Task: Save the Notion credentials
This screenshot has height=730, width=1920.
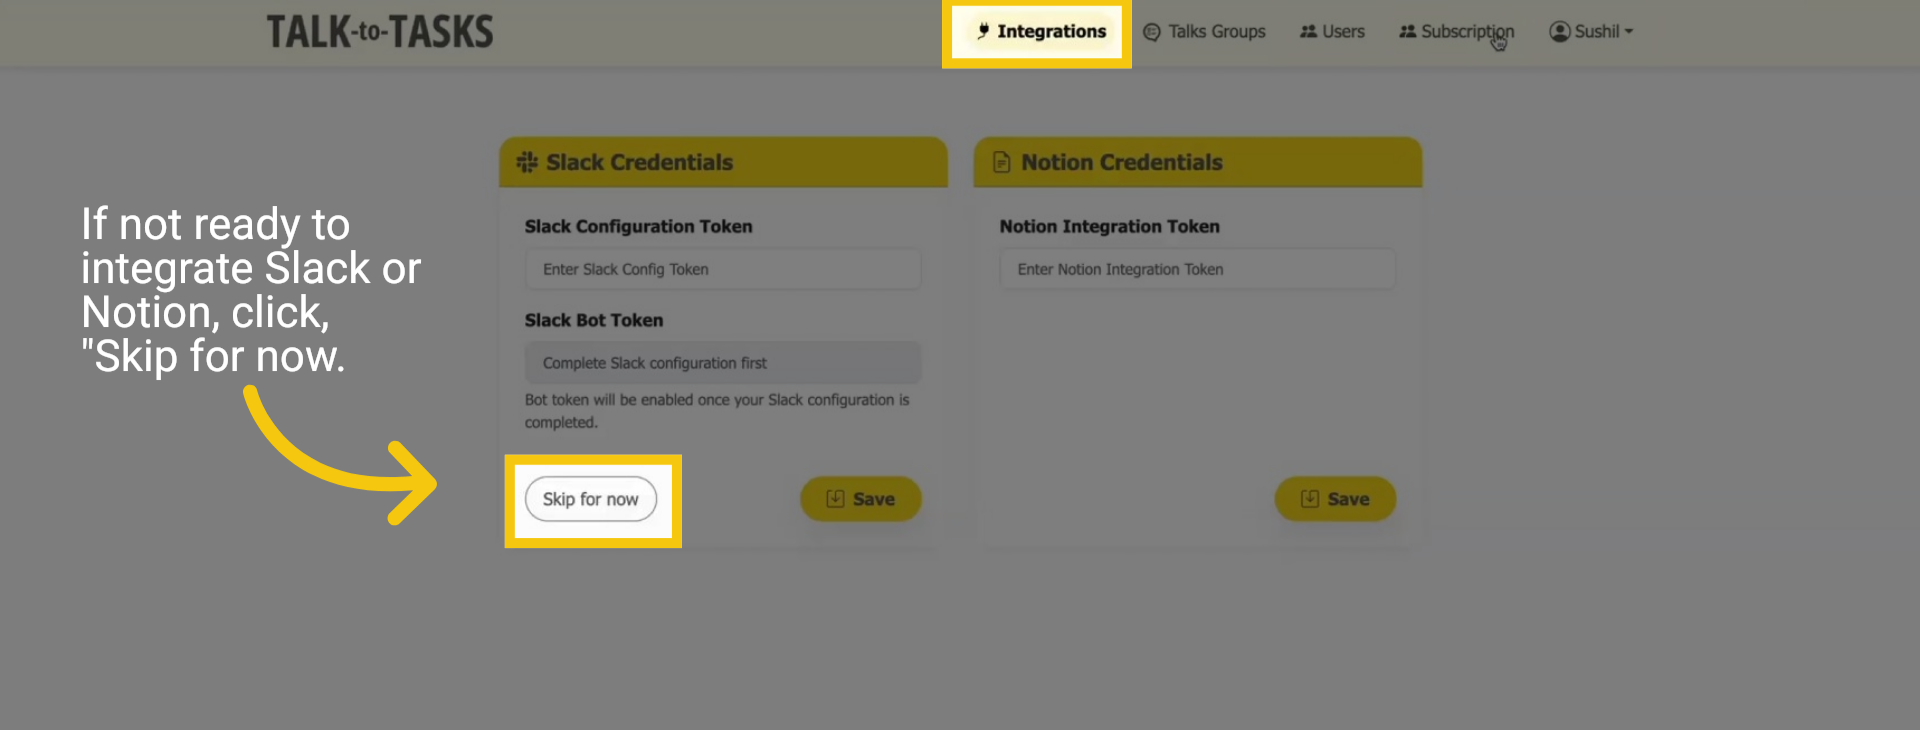Action: point(1335,499)
